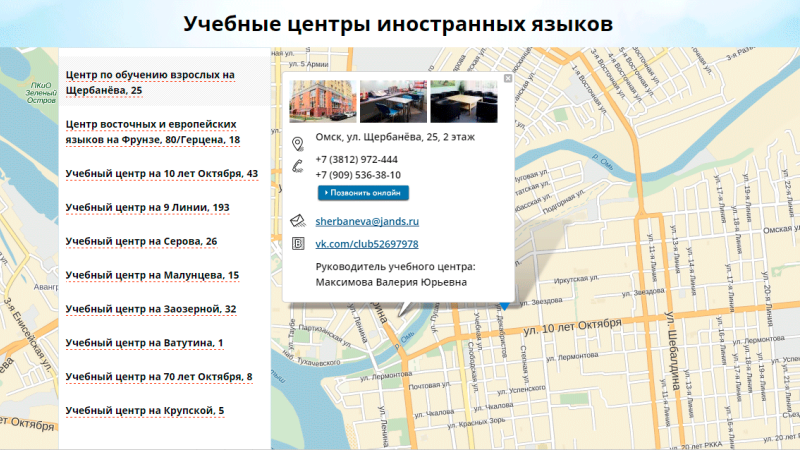Viewport: 800px width, 450px height.
Task: Click the VK social network icon
Action: tap(298, 243)
